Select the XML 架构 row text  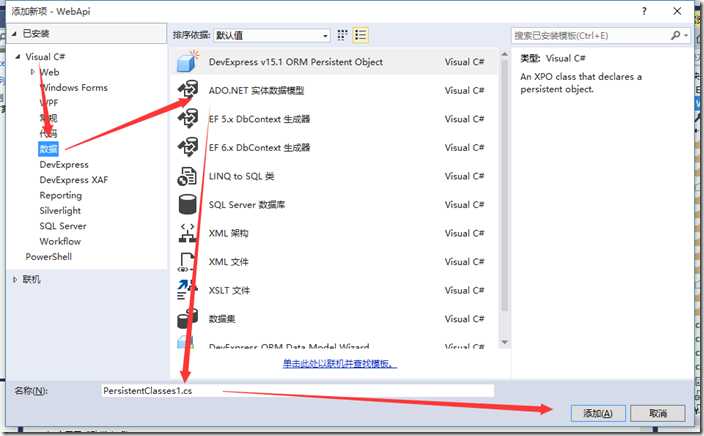tap(228, 233)
